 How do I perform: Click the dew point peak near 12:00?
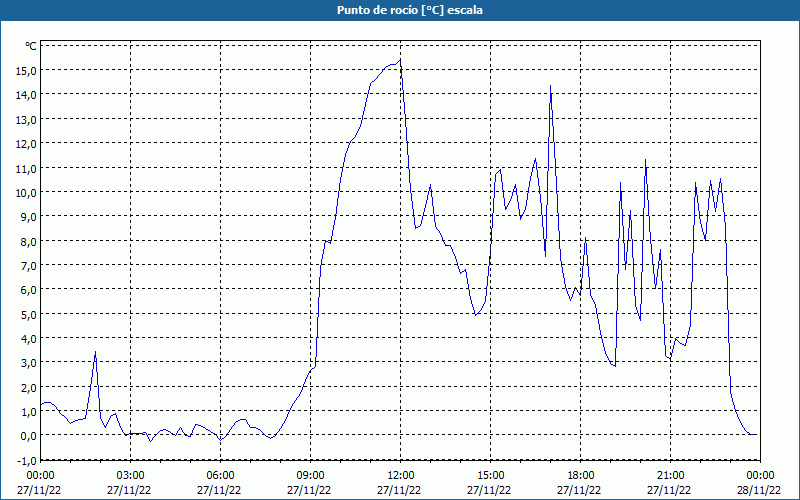coord(400,60)
